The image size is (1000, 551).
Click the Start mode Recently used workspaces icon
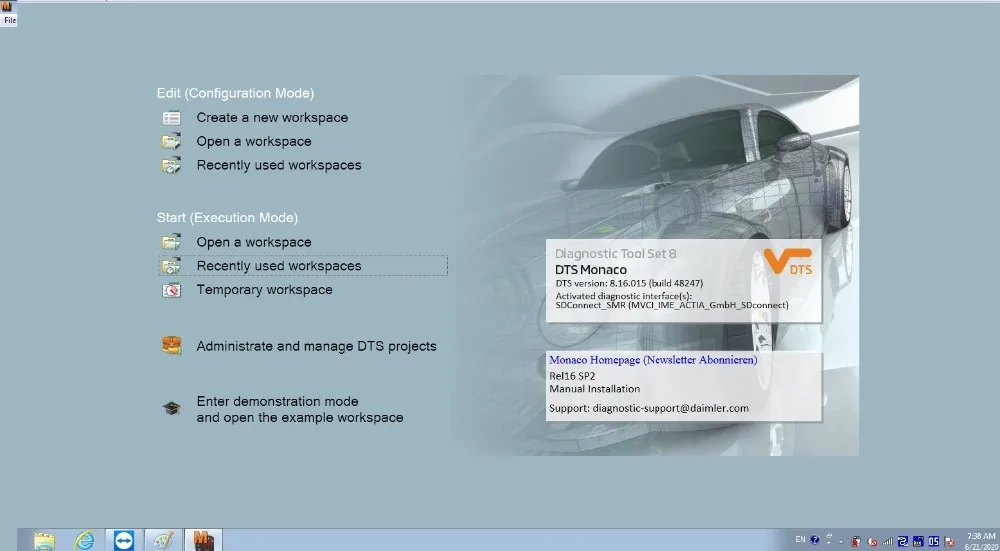pyautogui.click(x=172, y=266)
